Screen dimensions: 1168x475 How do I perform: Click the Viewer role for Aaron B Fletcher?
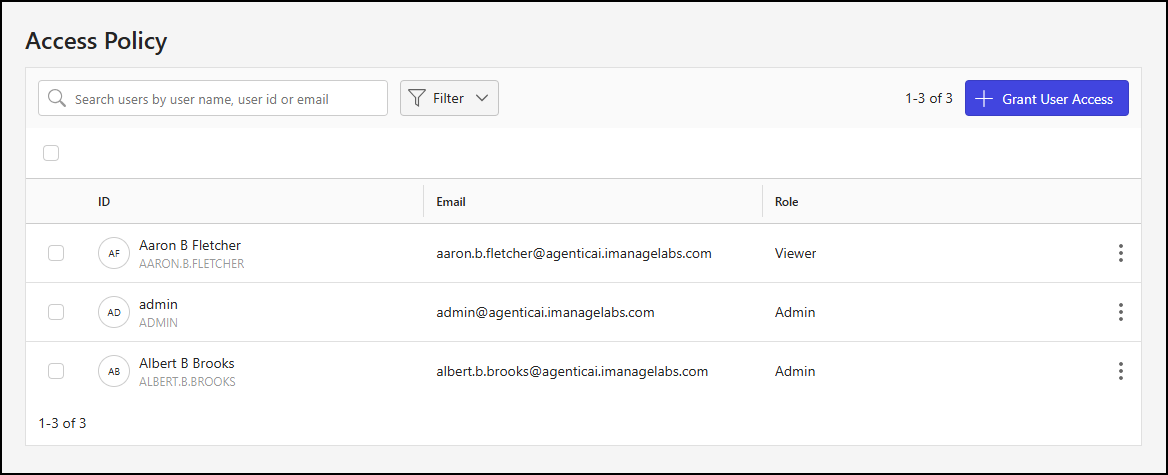pos(795,254)
